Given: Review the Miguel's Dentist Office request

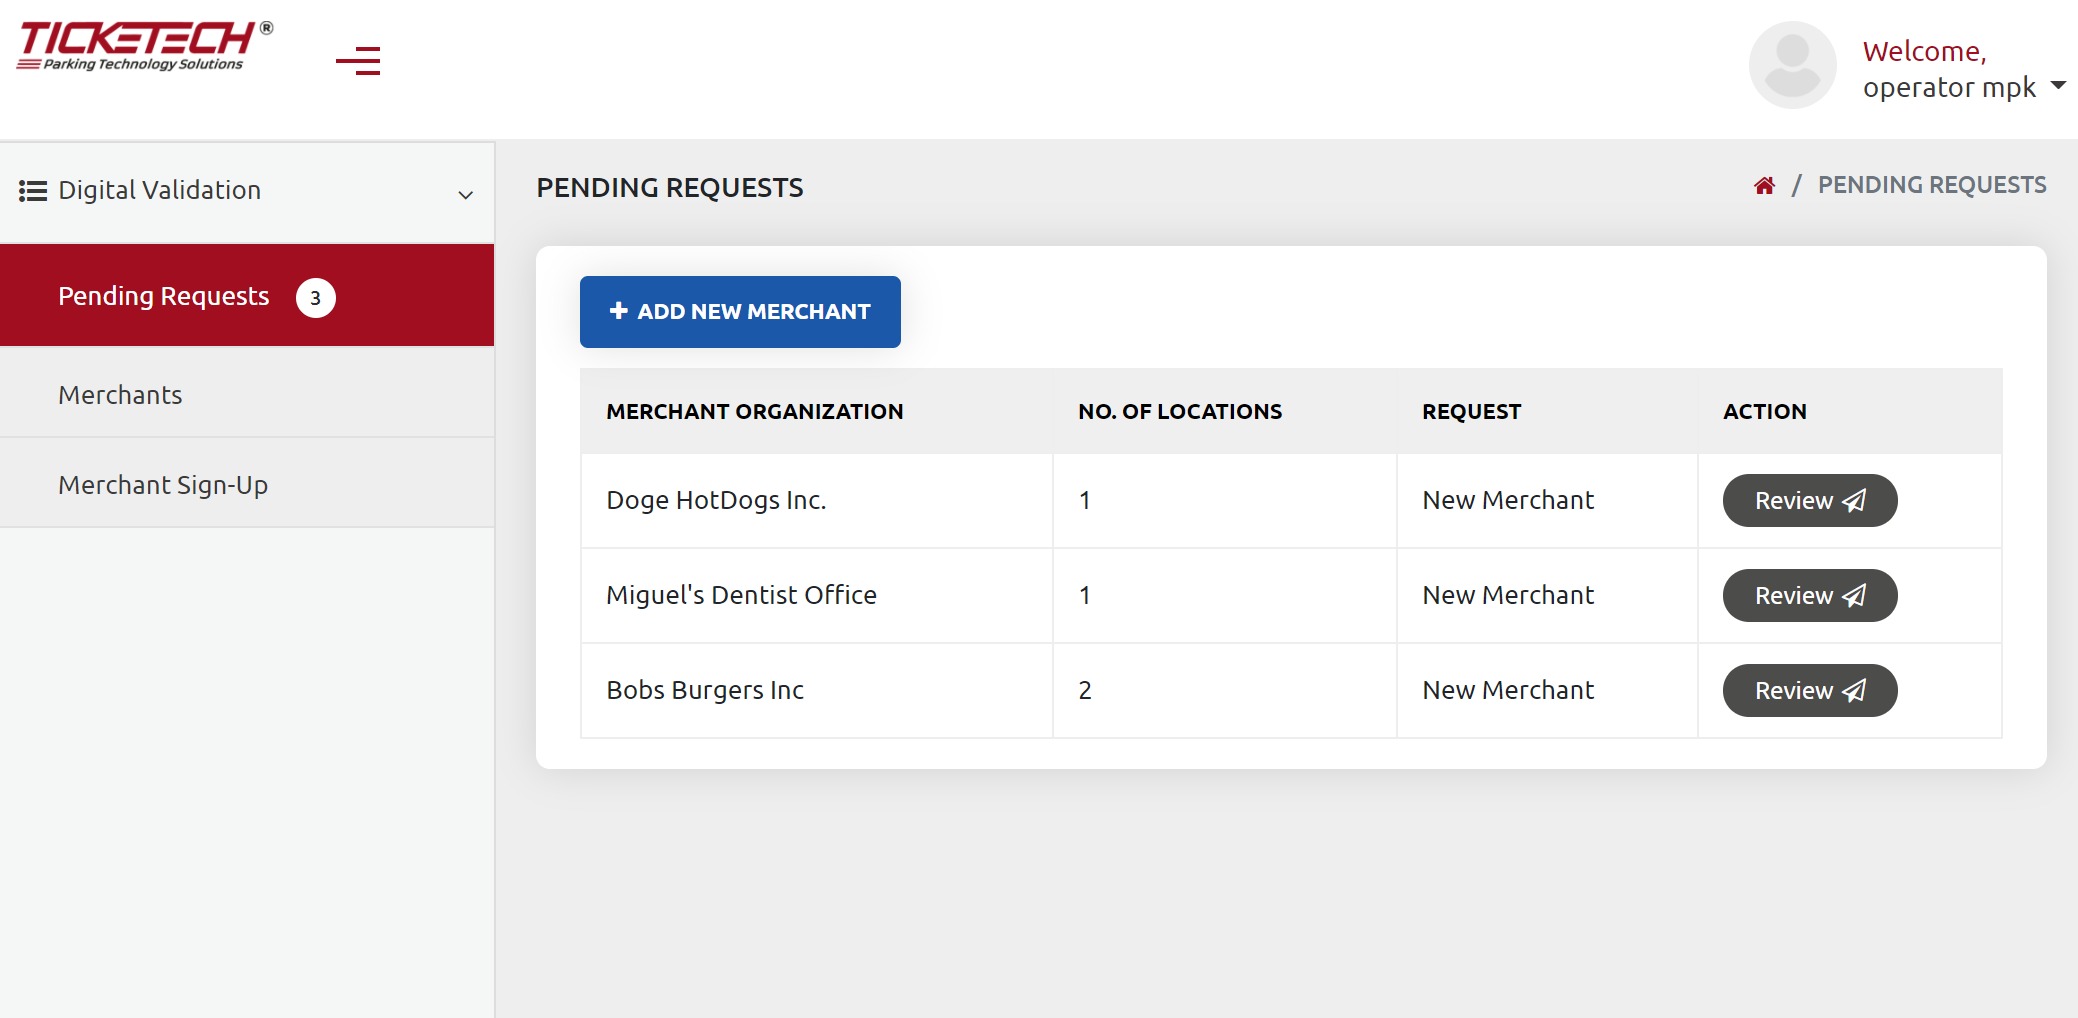Looking at the screenshot, I should [1810, 595].
